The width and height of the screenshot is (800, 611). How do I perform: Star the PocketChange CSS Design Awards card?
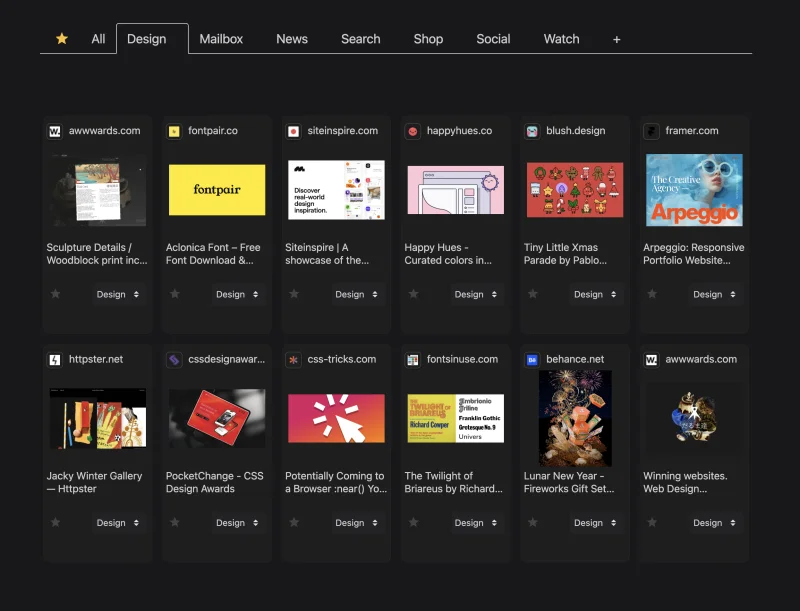pos(175,522)
